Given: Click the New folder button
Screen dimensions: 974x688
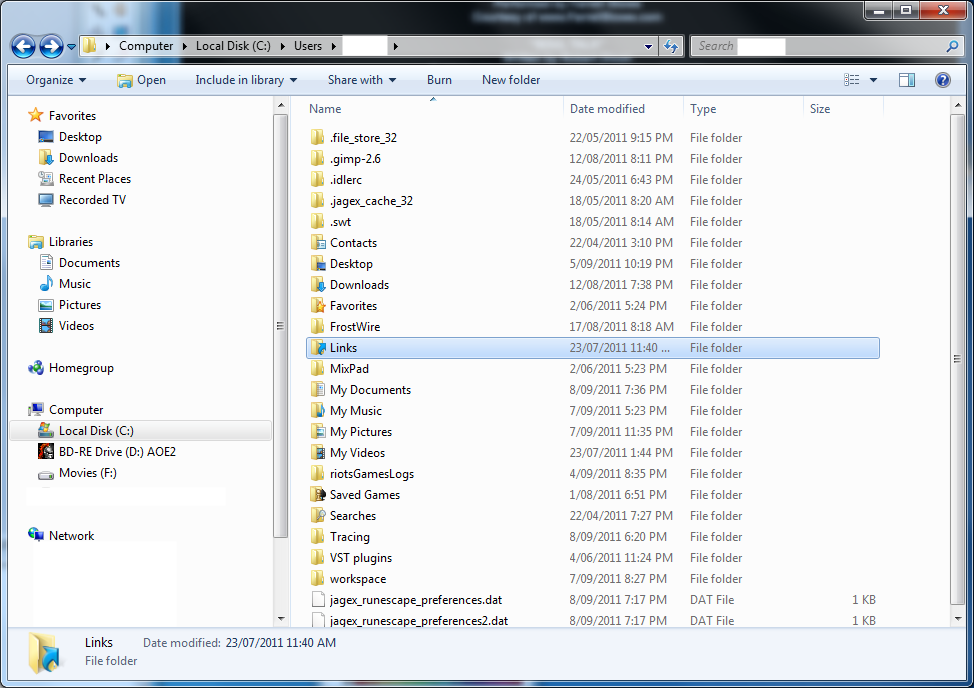Looking at the screenshot, I should (511, 80).
